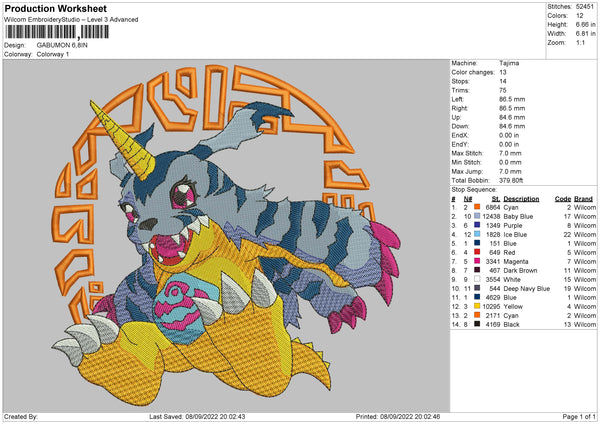This screenshot has width=600, height=424.
Task: Click the Blue swatch with 151 stitches
Action: (x=477, y=243)
